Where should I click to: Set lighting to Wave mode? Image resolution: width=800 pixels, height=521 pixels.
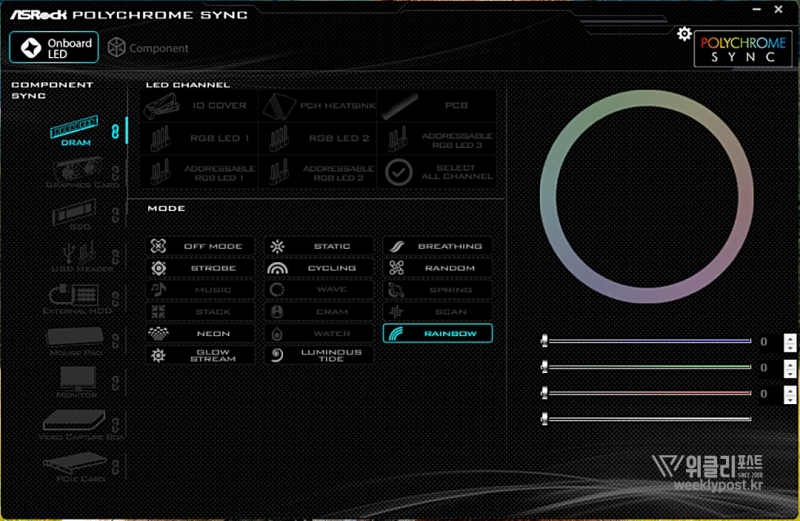[319, 289]
